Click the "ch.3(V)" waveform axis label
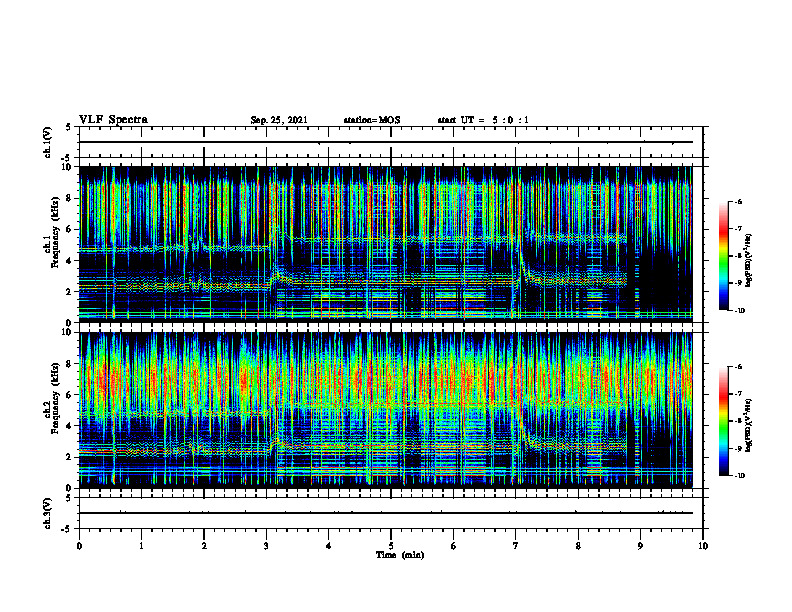This screenshot has height=612, width=792. tap(48, 514)
